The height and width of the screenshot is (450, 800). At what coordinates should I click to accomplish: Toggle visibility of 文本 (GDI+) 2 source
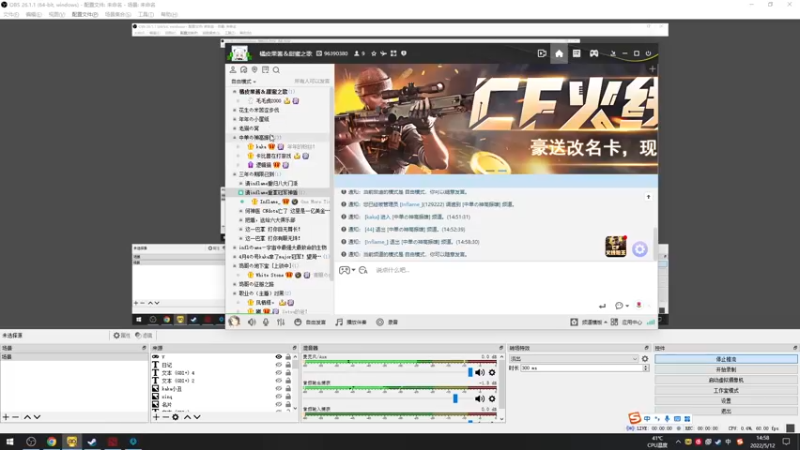[x=279, y=381]
